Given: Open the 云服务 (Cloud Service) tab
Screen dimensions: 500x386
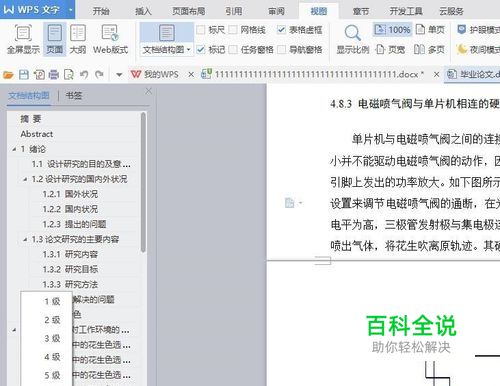Looking at the screenshot, I should pos(451,11).
